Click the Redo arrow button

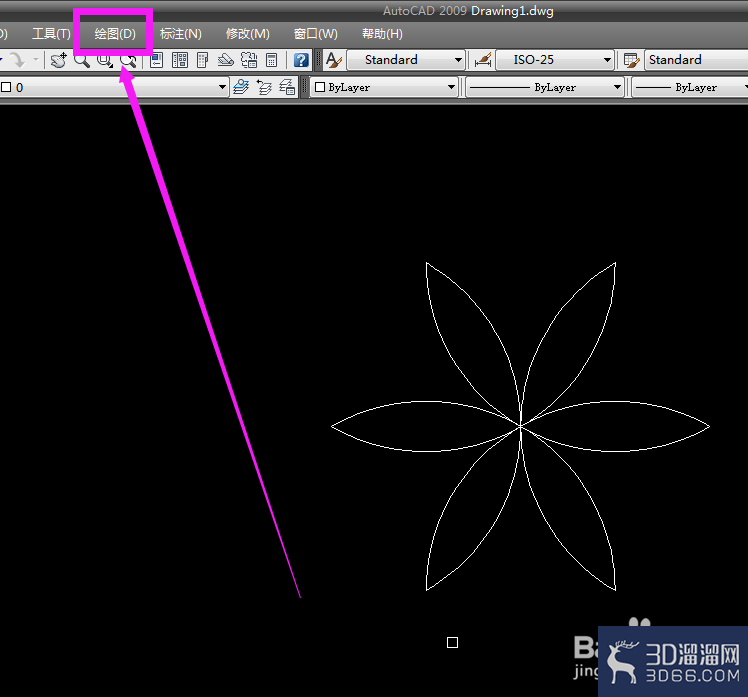(x=18, y=60)
